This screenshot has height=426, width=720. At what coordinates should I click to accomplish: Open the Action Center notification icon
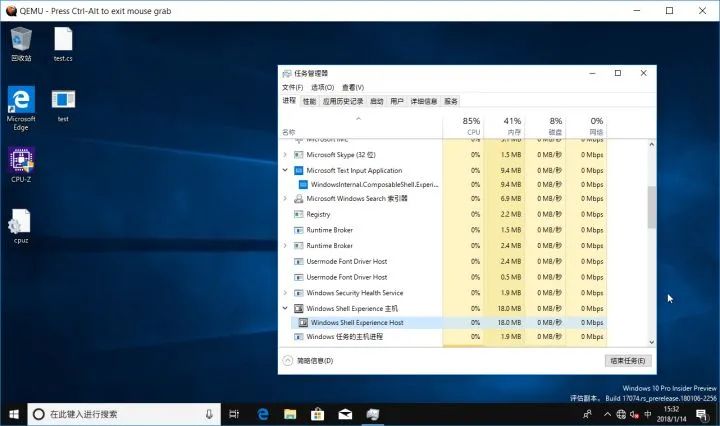tap(702, 415)
